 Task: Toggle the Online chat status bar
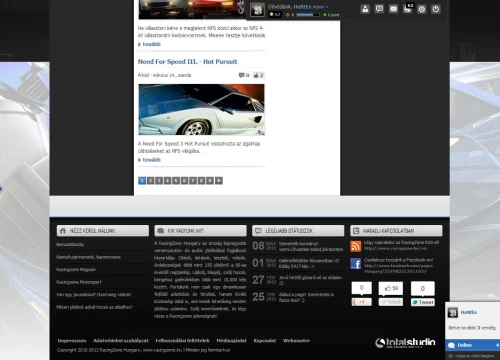click(x=473, y=345)
